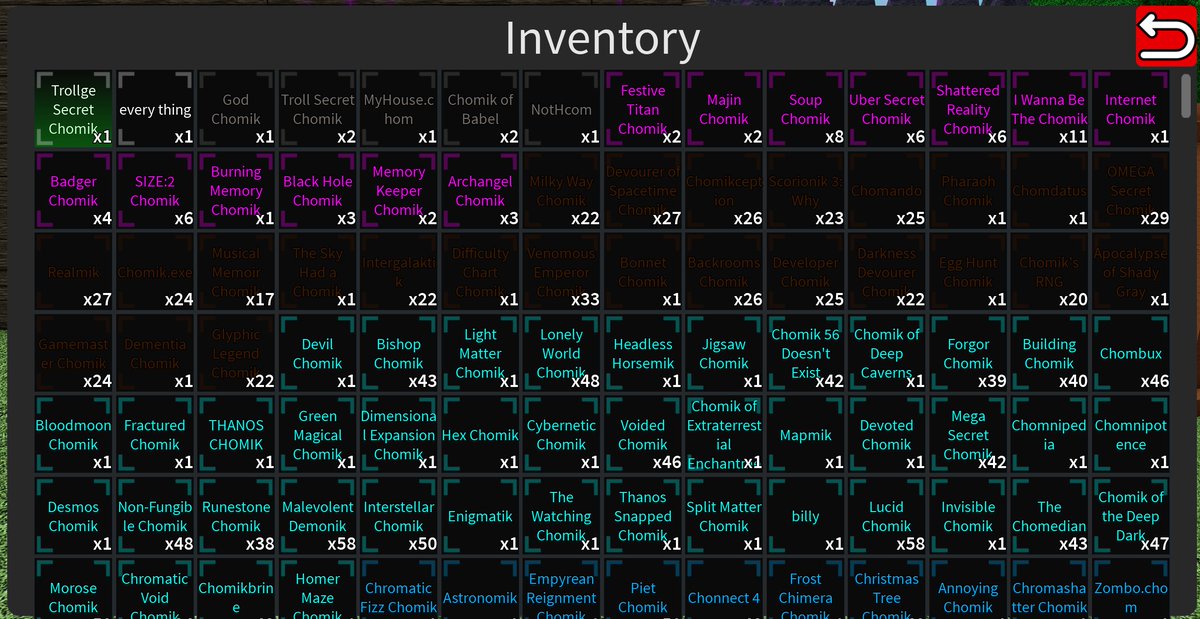Open the Realmik slot

[74, 272]
